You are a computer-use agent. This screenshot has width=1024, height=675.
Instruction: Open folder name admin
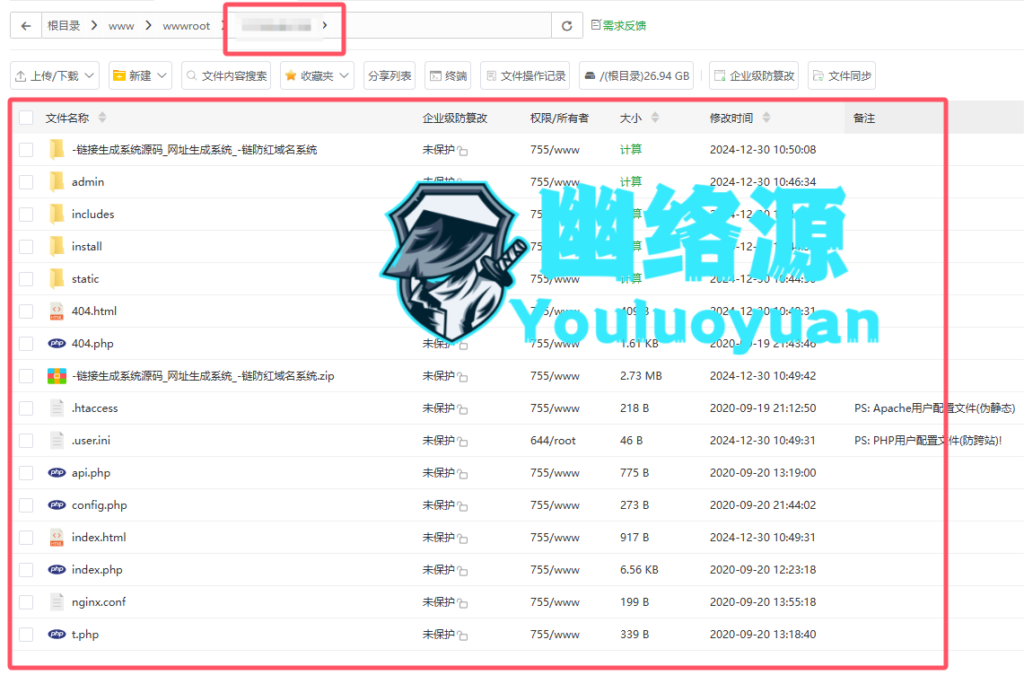pos(88,182)
